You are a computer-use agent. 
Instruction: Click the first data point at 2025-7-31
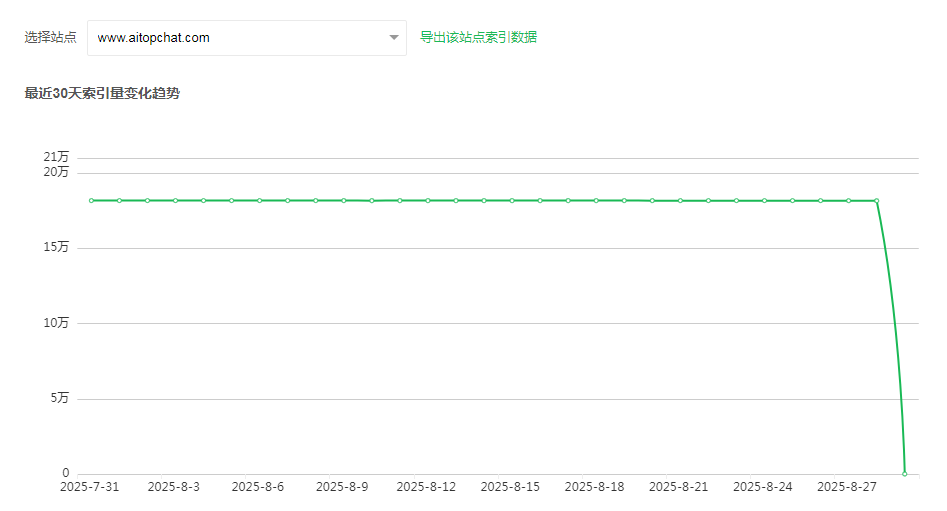(91, 201)
